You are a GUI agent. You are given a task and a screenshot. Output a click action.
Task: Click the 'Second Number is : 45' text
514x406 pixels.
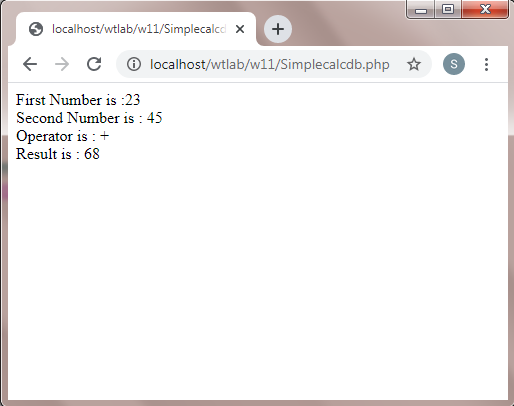pos(89,118)
